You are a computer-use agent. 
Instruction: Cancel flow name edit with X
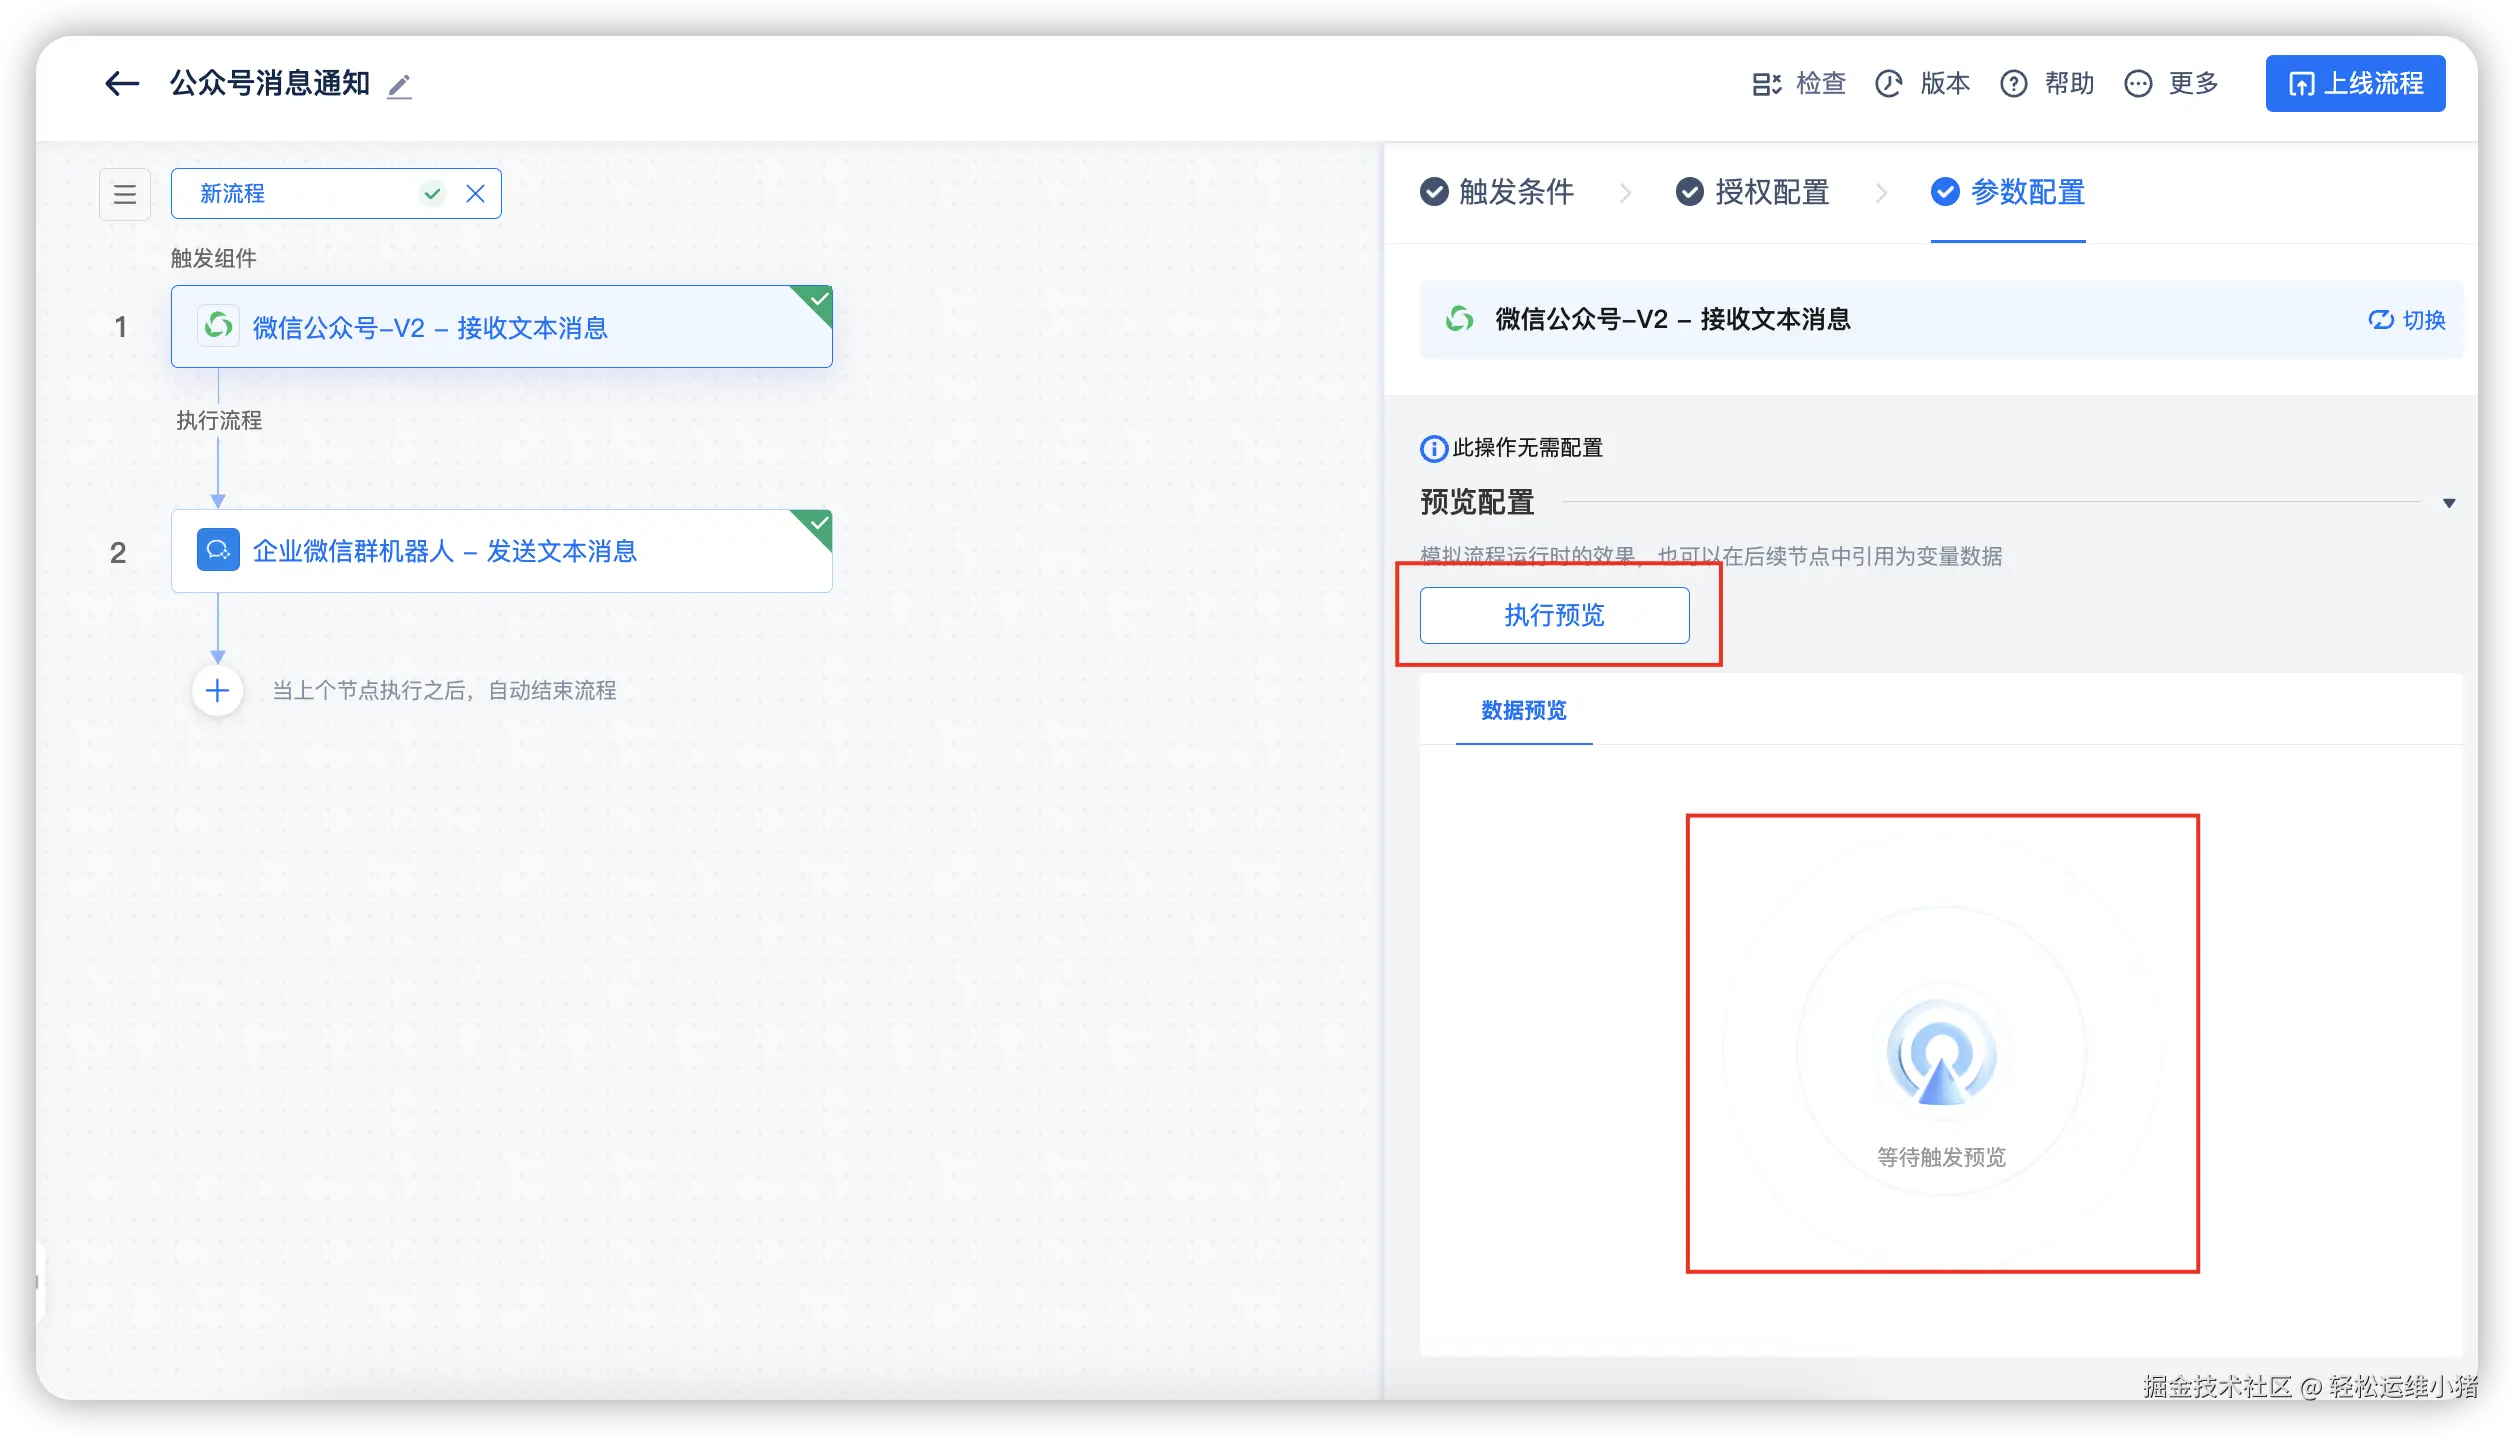tap(476, 194)
